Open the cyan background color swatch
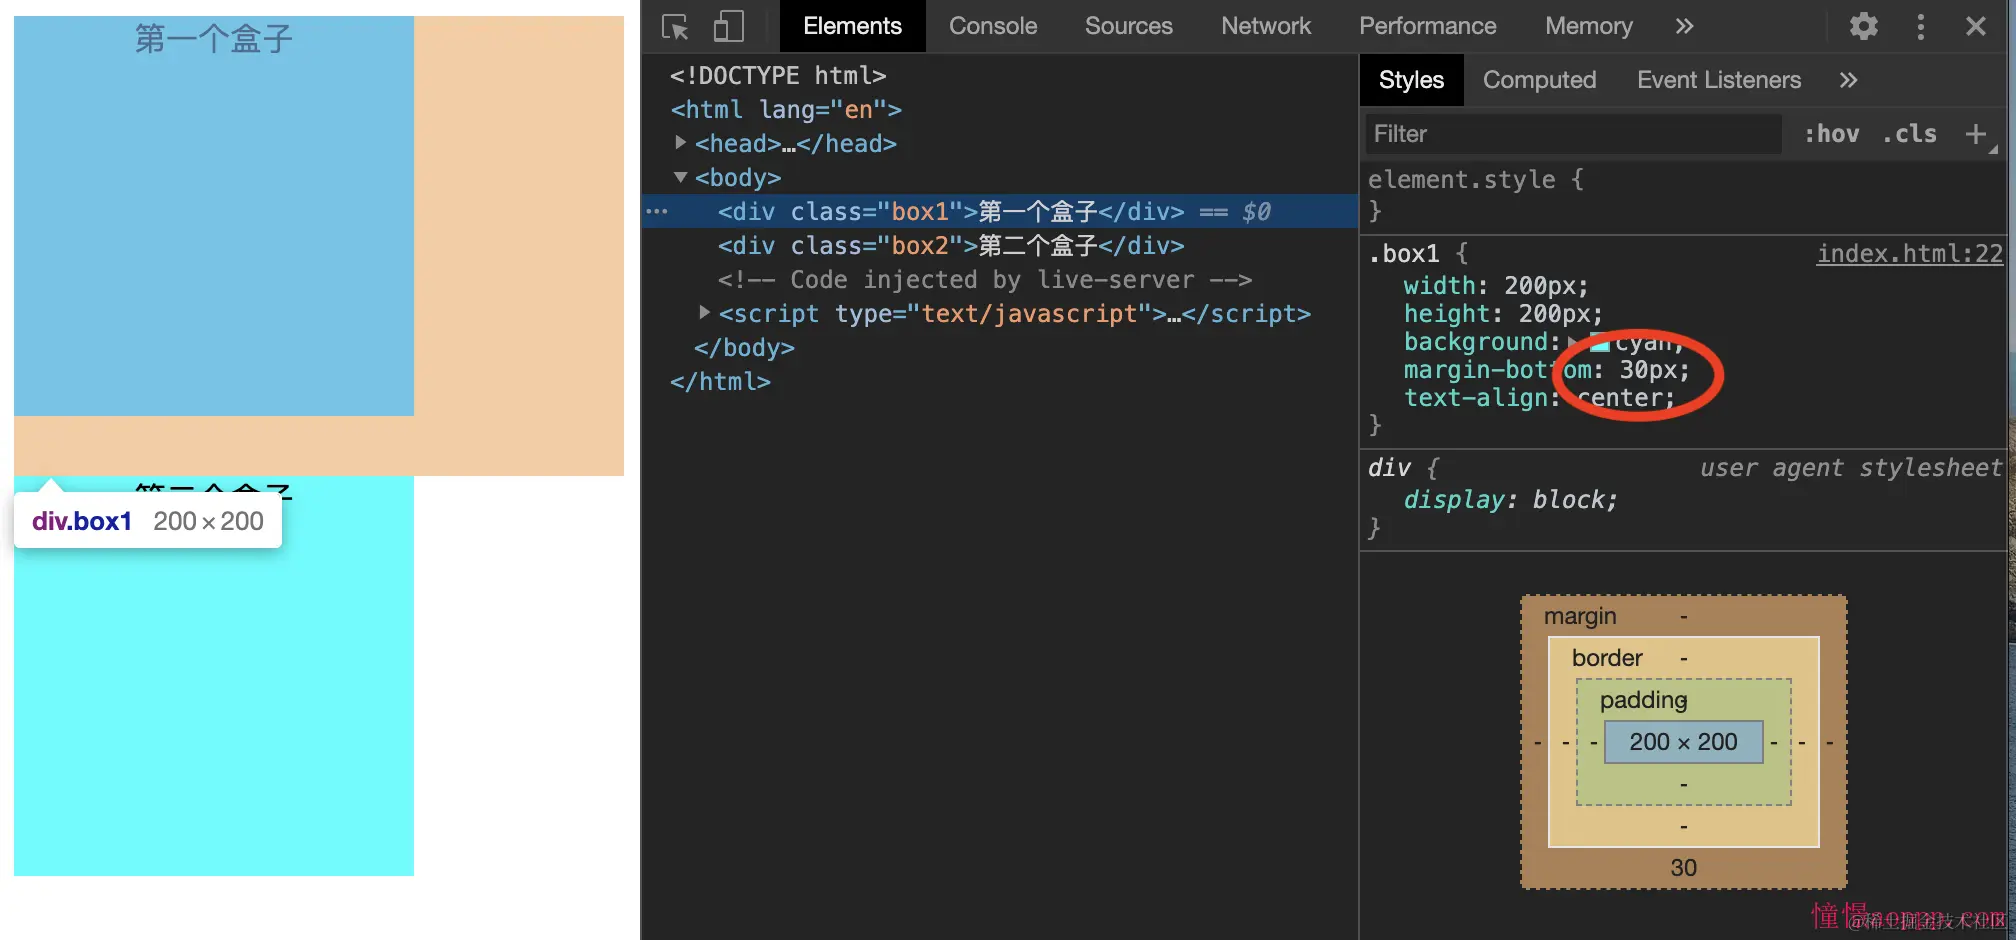This screenshot has height=940, width=2016. 1599,343
